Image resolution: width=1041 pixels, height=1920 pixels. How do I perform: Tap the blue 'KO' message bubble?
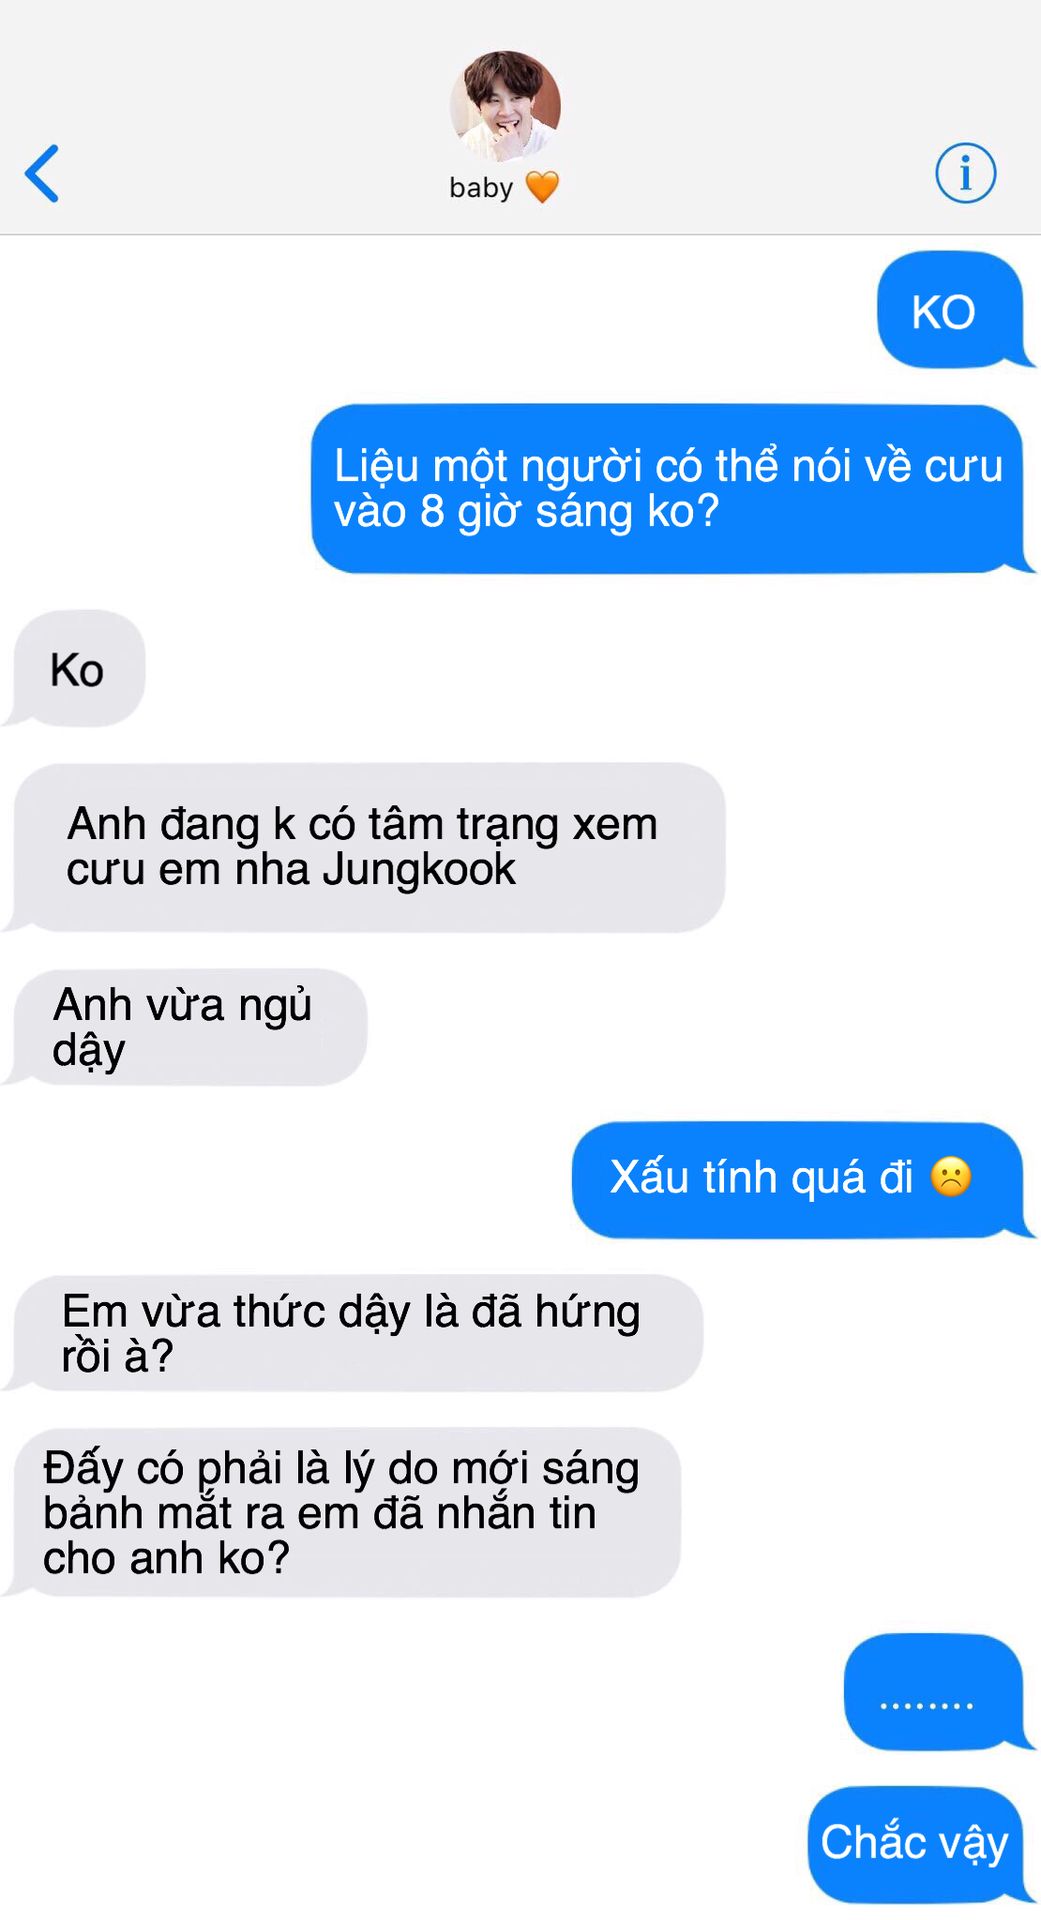tap(951, 310)
